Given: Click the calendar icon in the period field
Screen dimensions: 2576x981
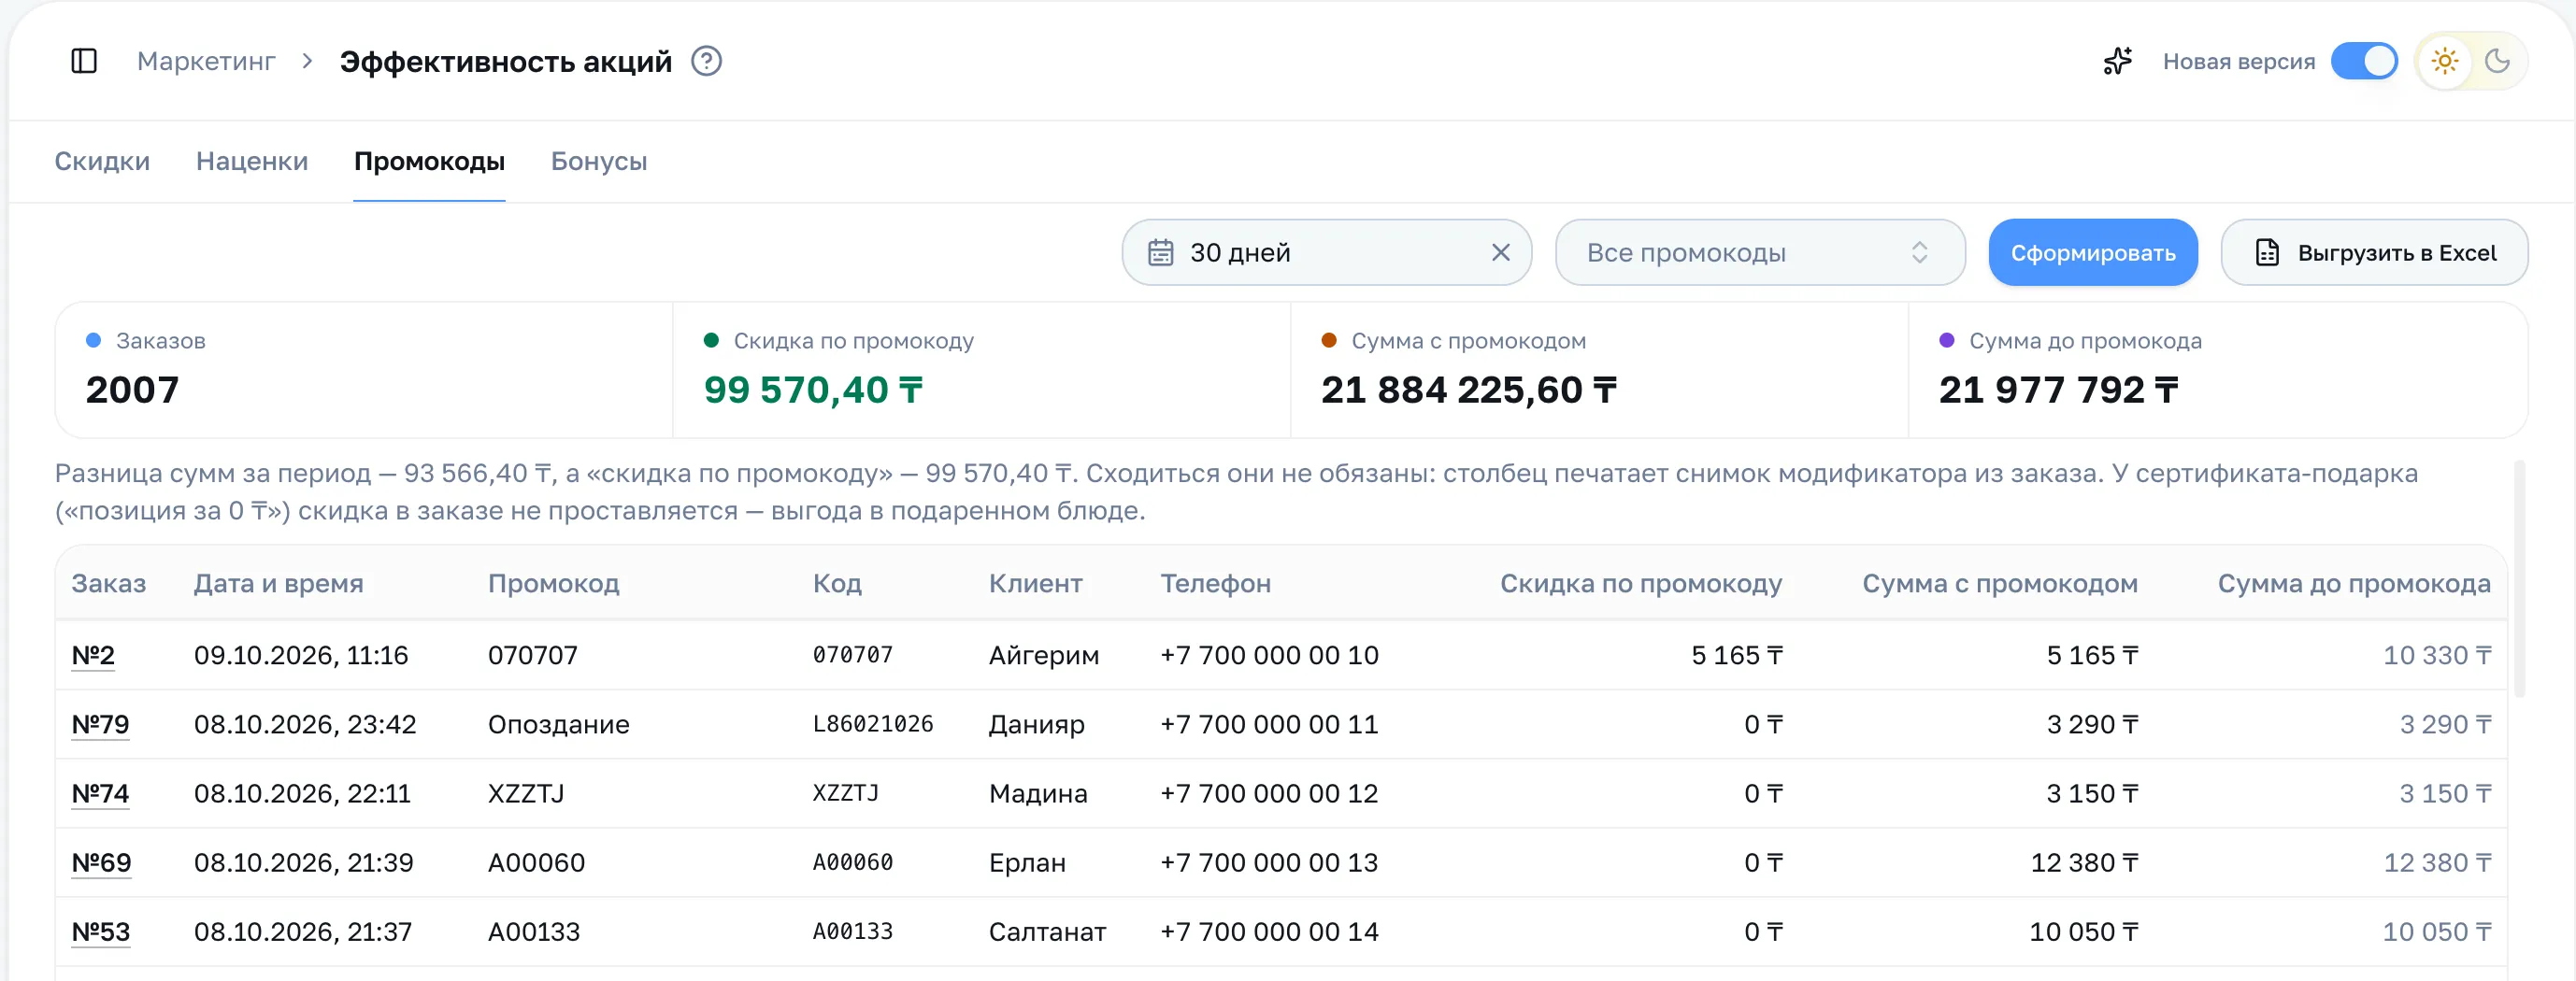Looking at the screenshot, I should point(1160,252).
